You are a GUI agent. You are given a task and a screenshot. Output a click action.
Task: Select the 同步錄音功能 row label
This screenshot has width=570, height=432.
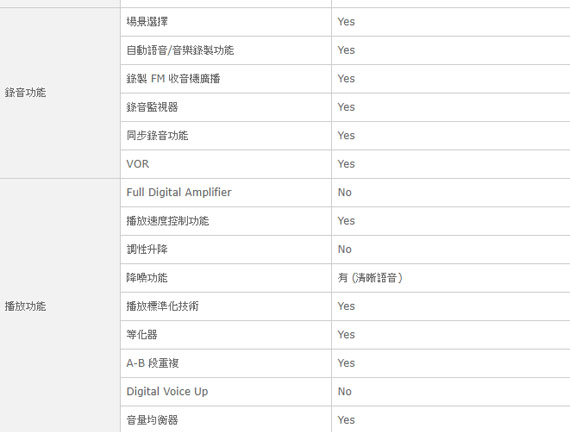[157, 135]
